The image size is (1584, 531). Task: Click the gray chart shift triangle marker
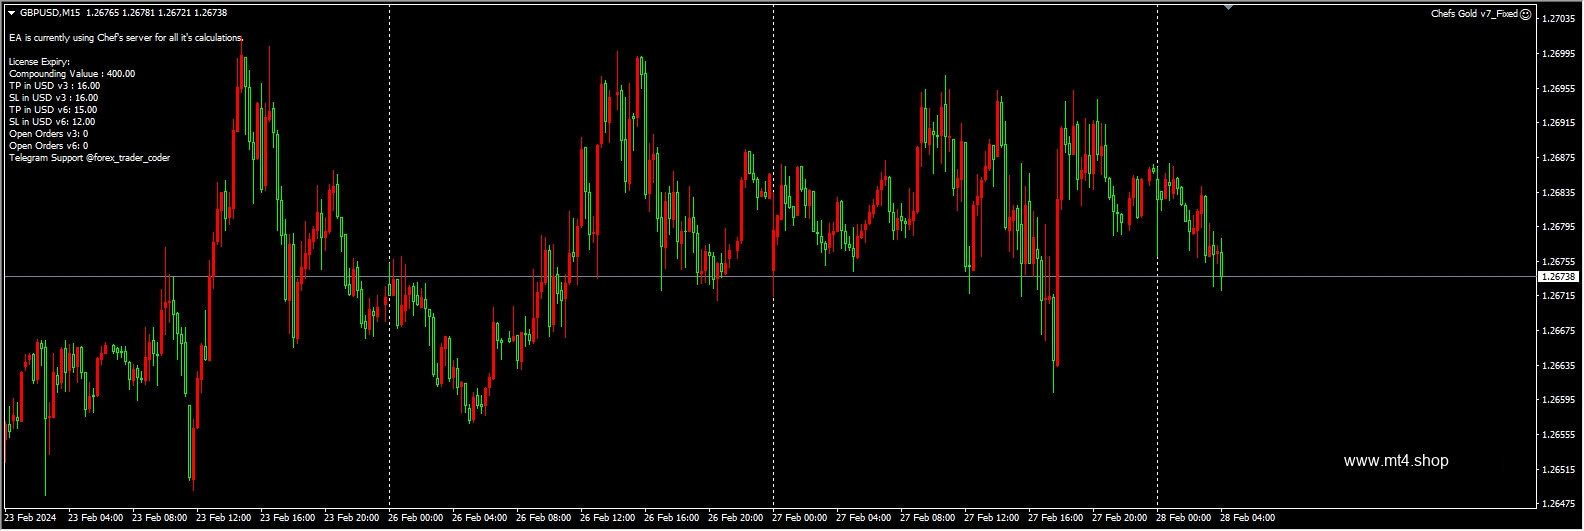[x=1228, y=8]
